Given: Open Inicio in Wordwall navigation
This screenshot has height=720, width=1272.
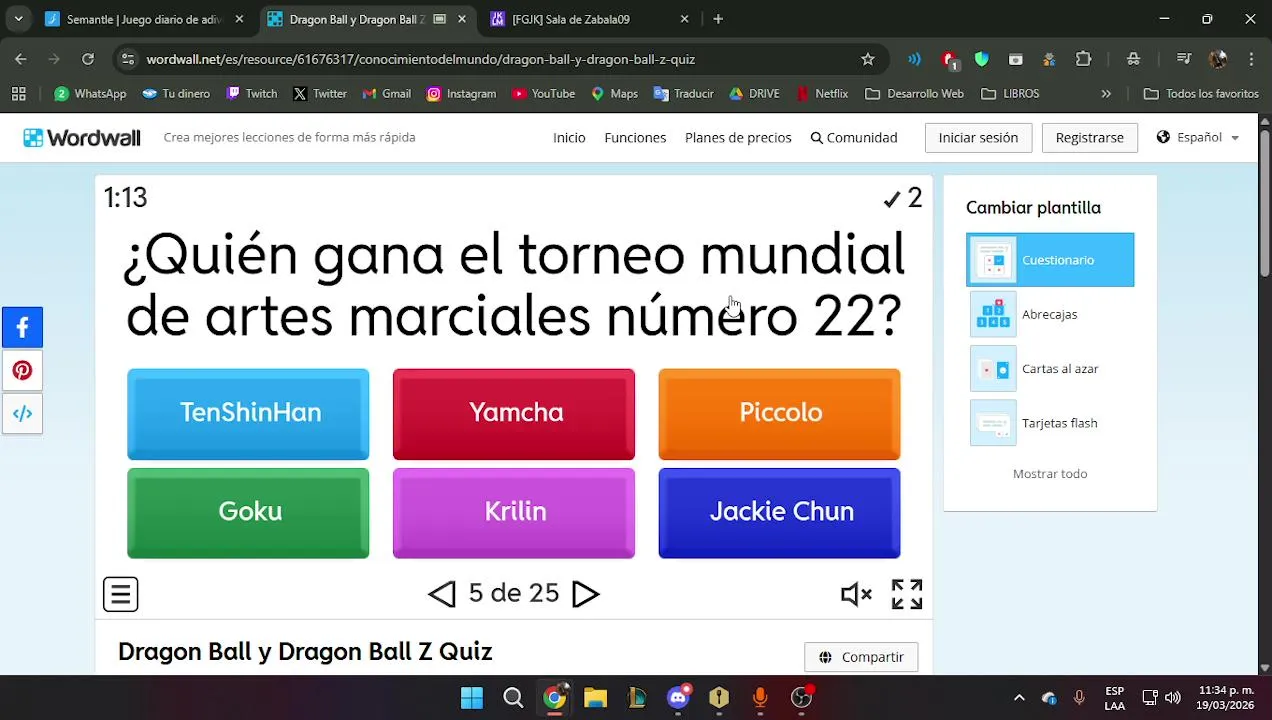Looking at the screenshot, I should tap(569, 138).
